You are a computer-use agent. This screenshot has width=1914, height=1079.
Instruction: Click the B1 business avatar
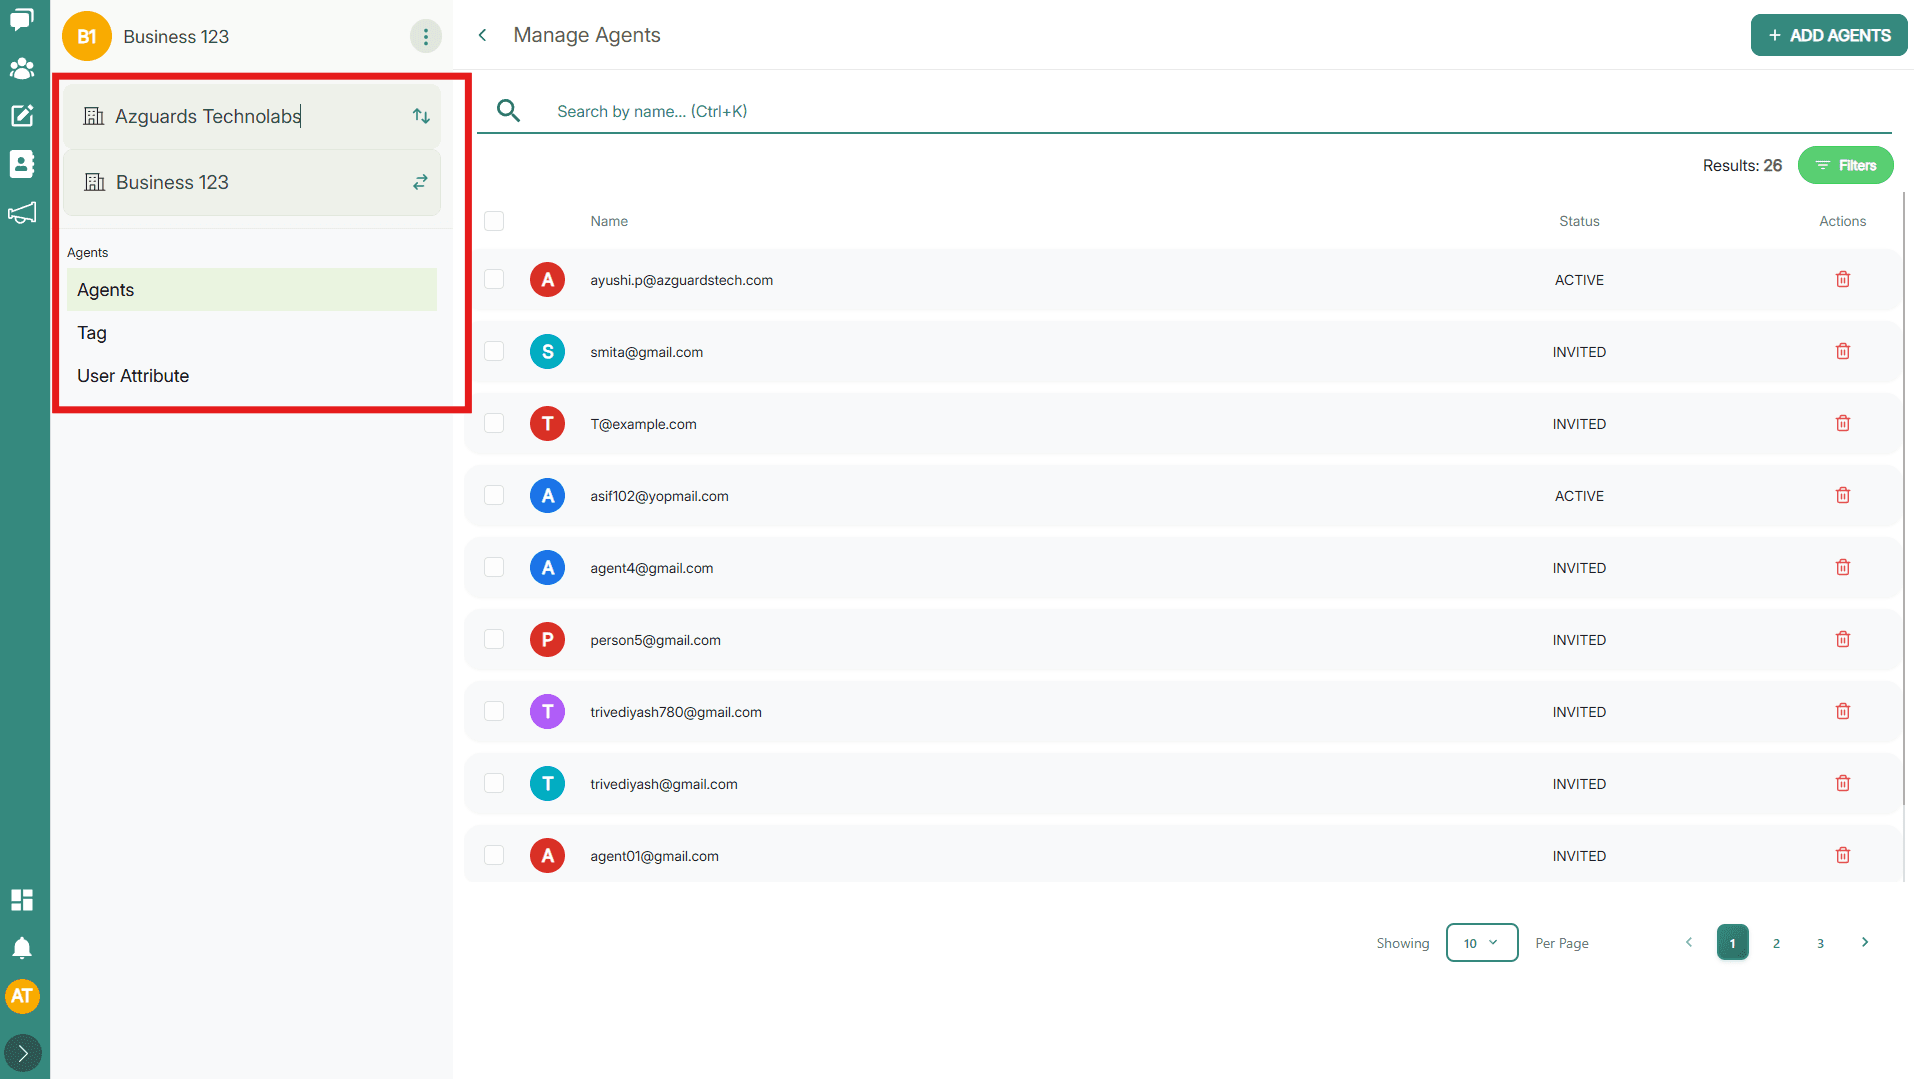[x=87, y=37]
